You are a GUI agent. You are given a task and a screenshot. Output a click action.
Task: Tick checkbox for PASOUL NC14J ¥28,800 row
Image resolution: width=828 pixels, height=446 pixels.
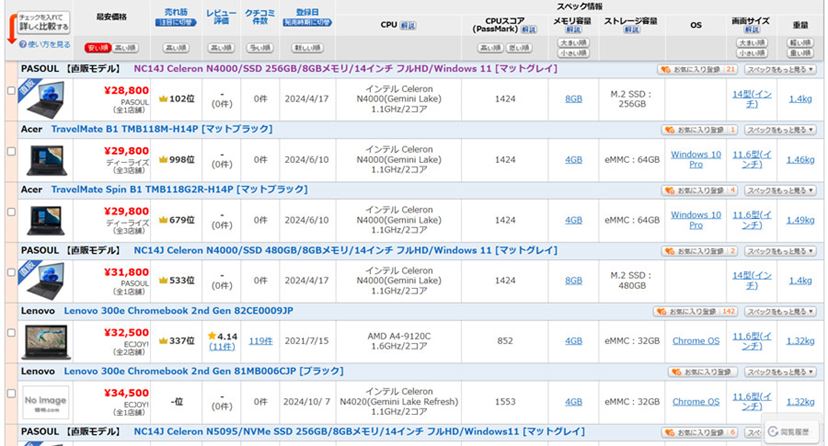(11, 91)
